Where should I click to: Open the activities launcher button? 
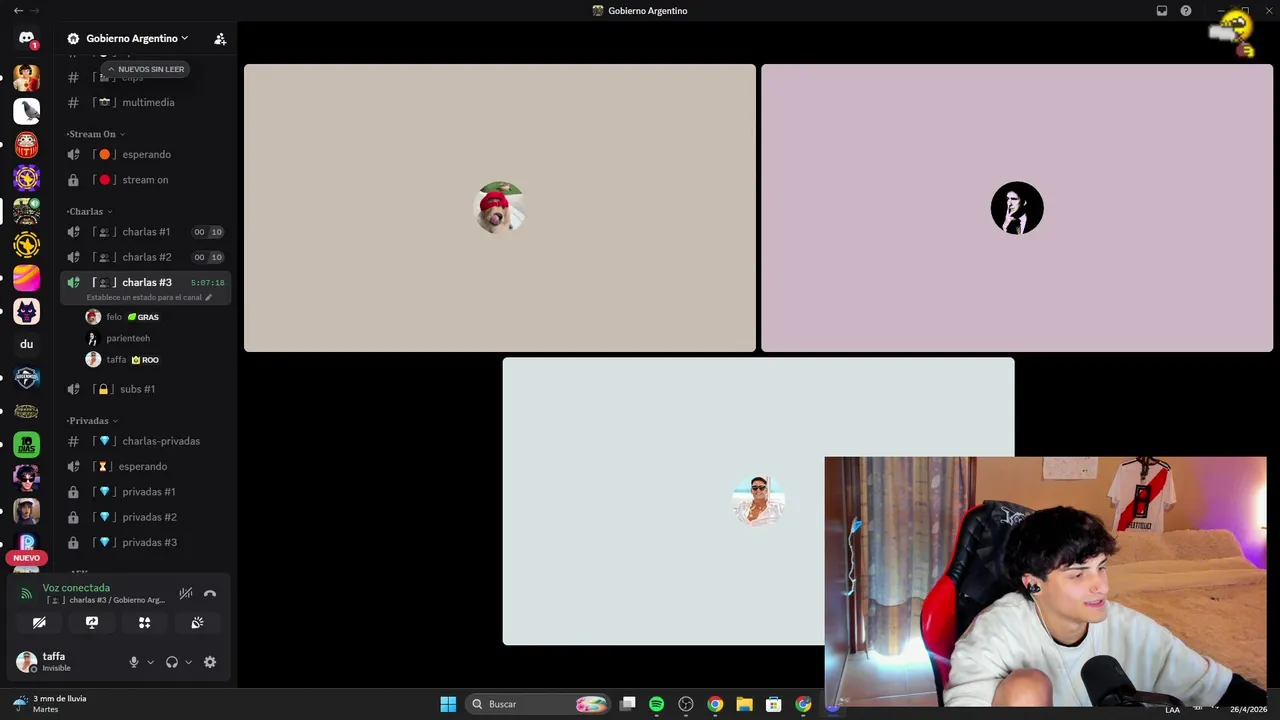pos(144,622)
